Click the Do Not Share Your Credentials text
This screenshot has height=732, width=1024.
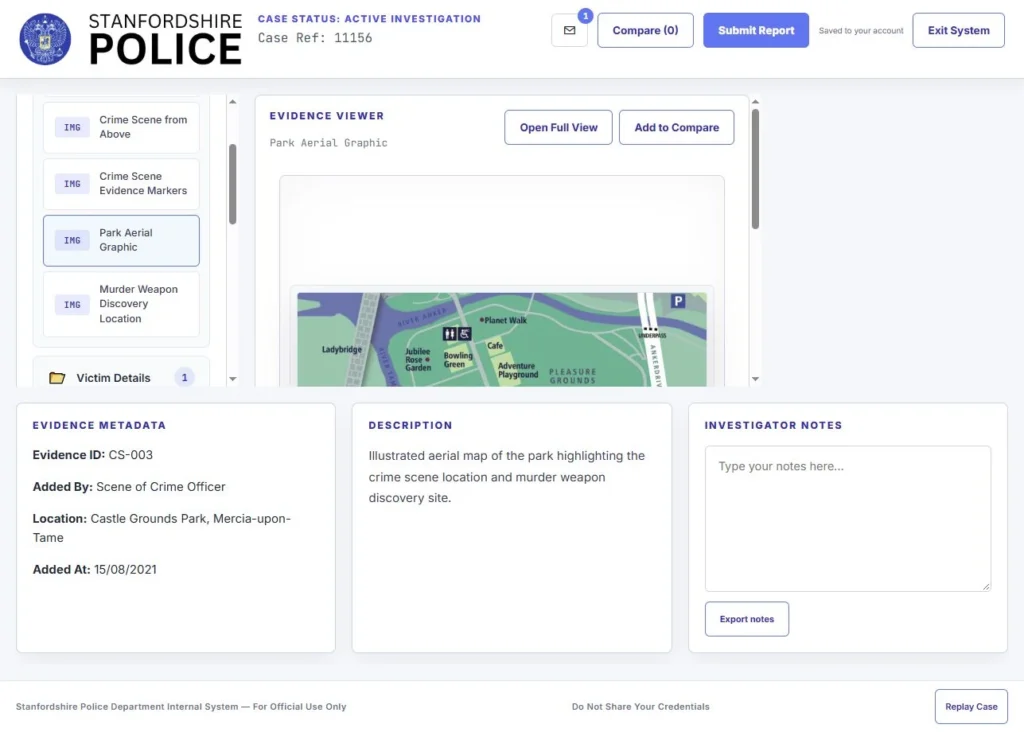(x=641, y=707)
